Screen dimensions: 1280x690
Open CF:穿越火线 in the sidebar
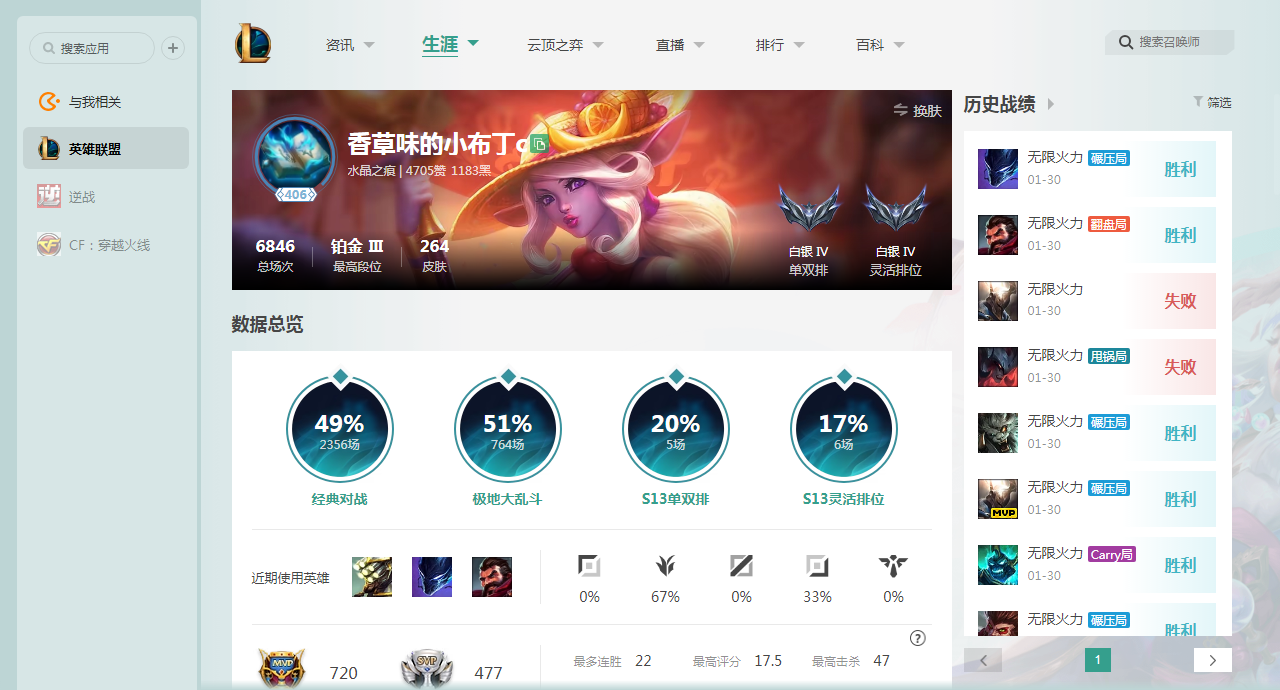[x=106, y=244]
